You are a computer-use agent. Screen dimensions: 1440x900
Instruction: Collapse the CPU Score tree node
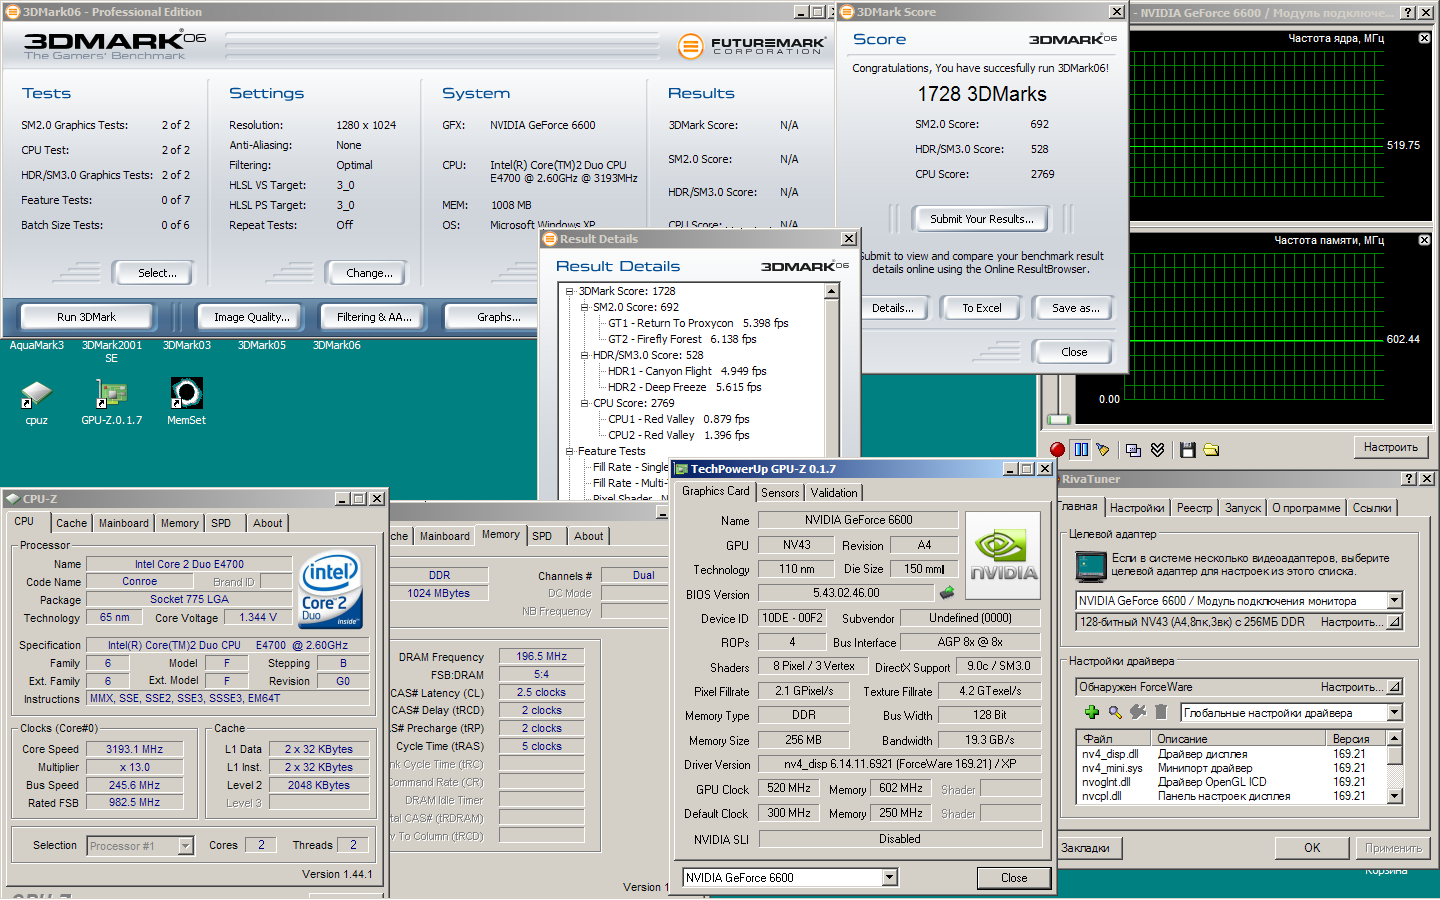(x=585, y=403)
